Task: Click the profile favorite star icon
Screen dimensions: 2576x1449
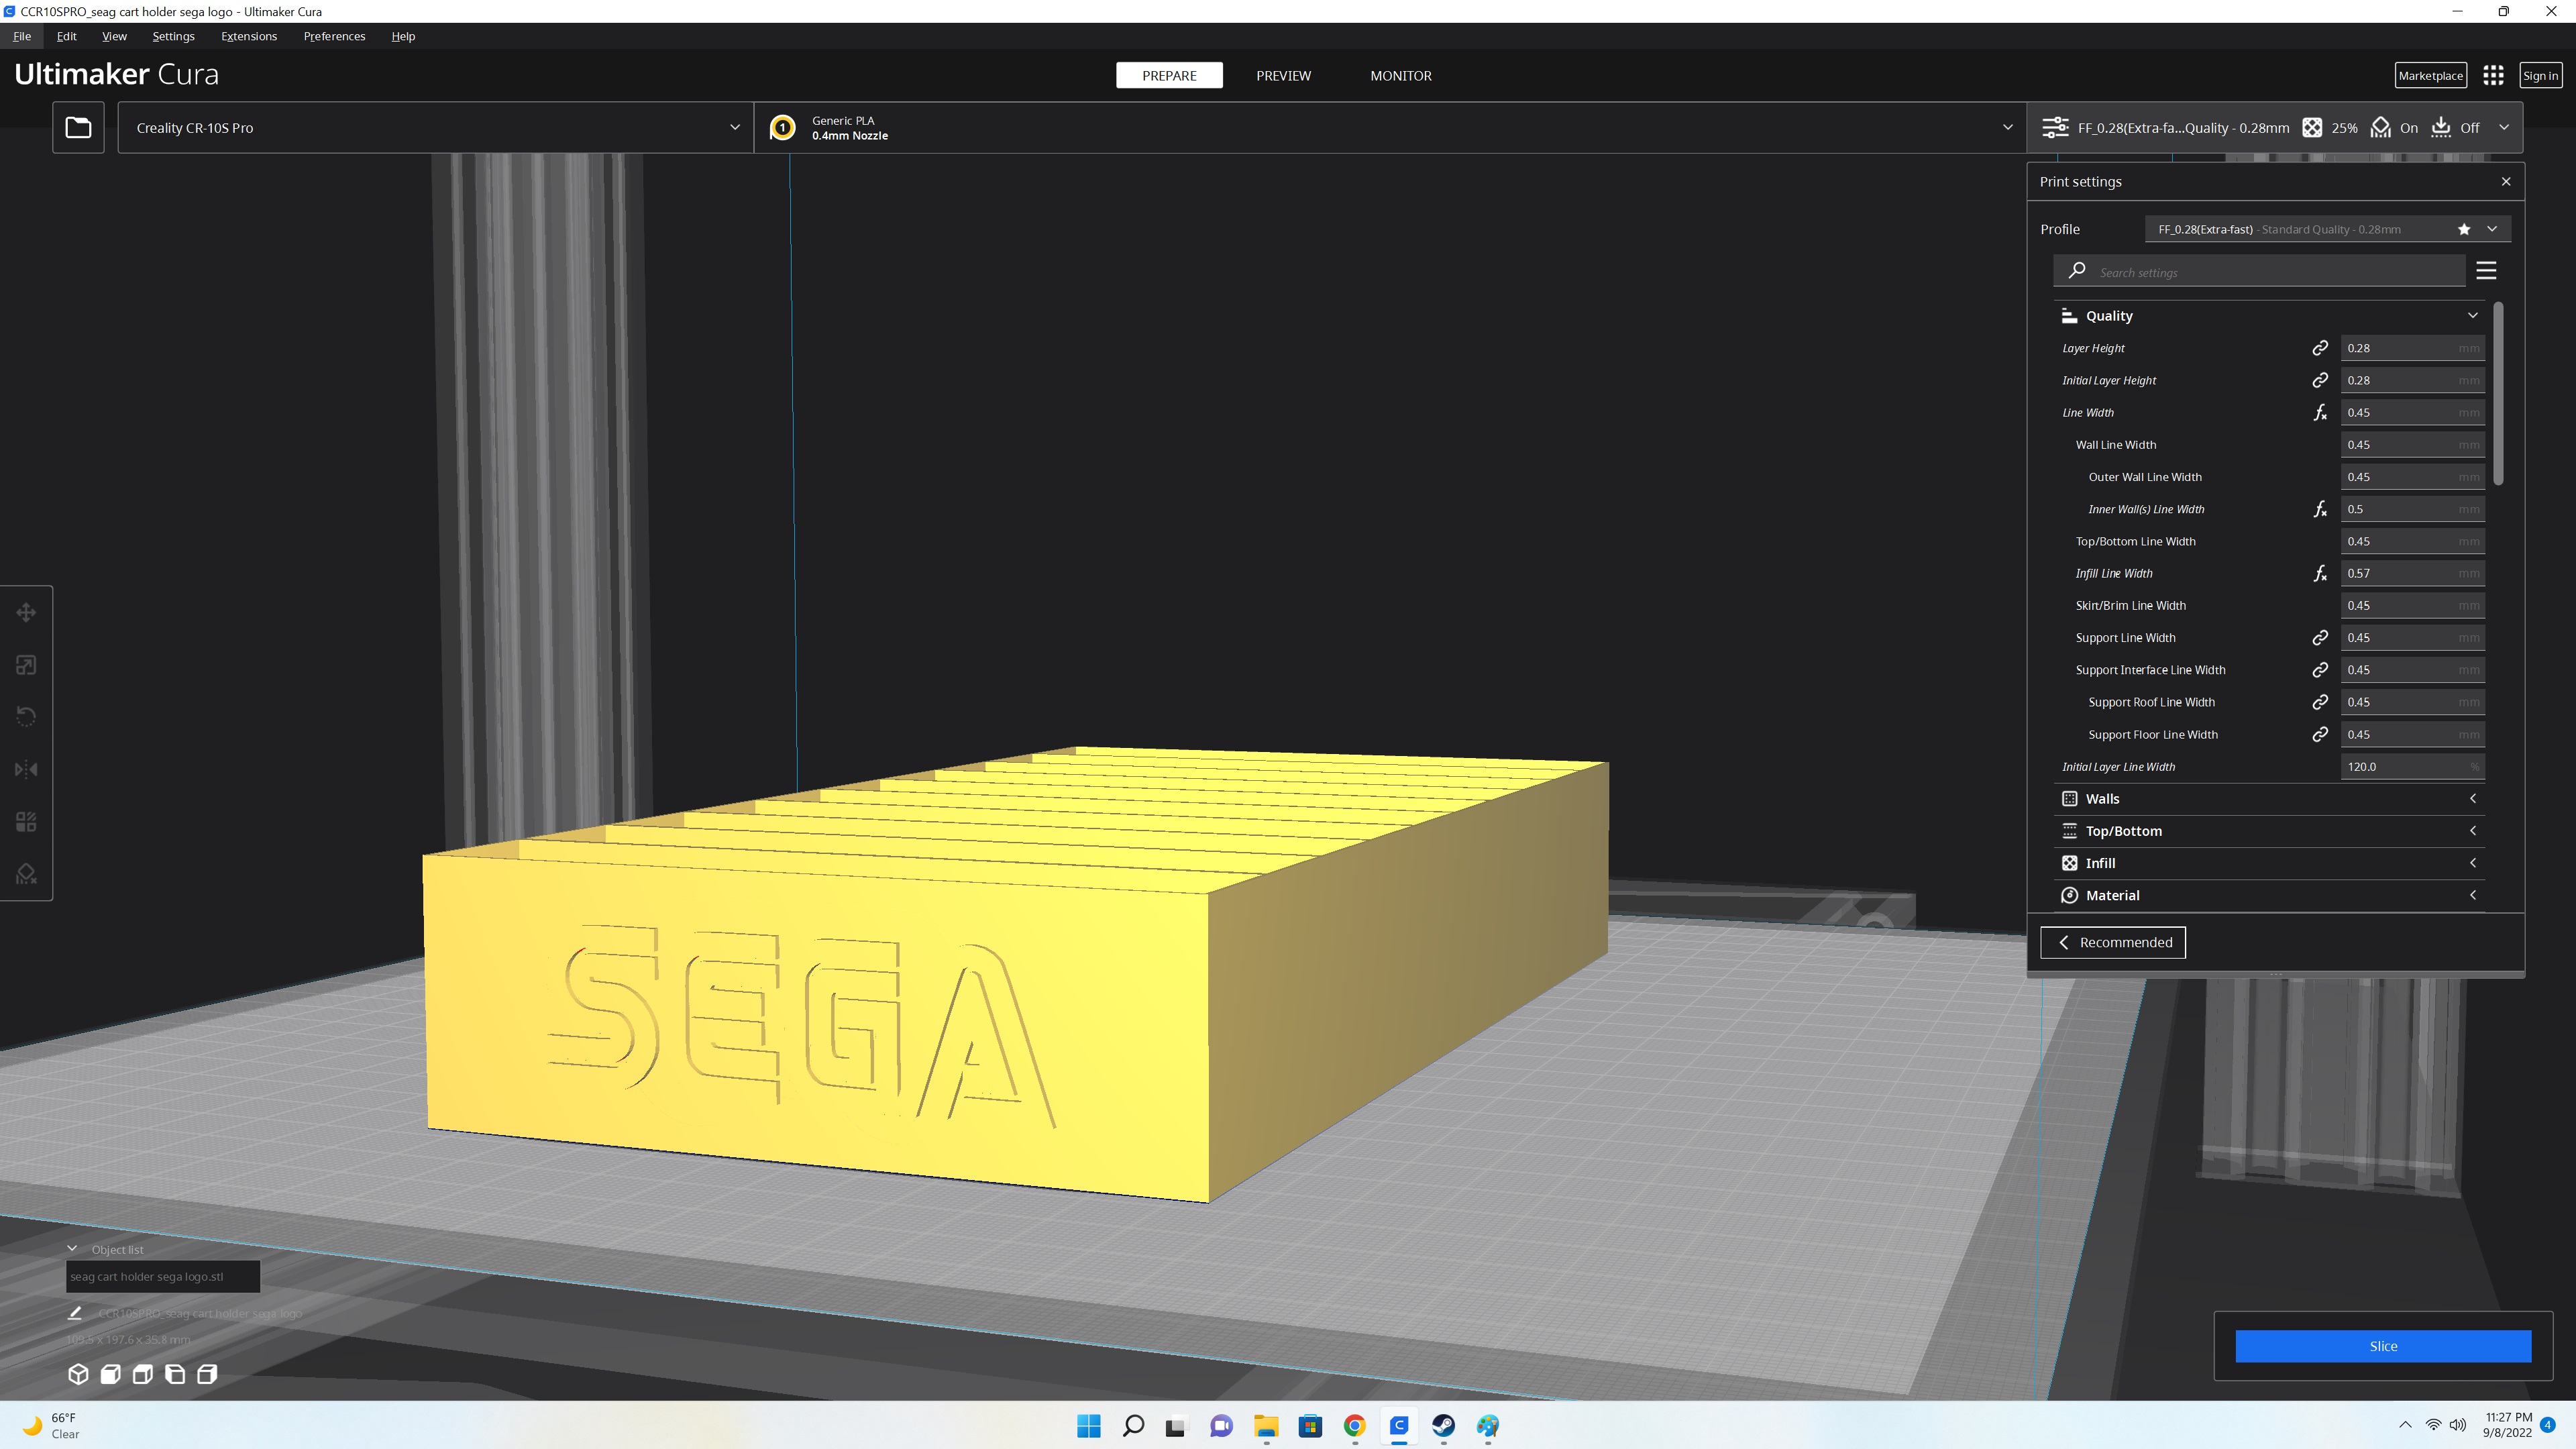Action: point(2464,229)
